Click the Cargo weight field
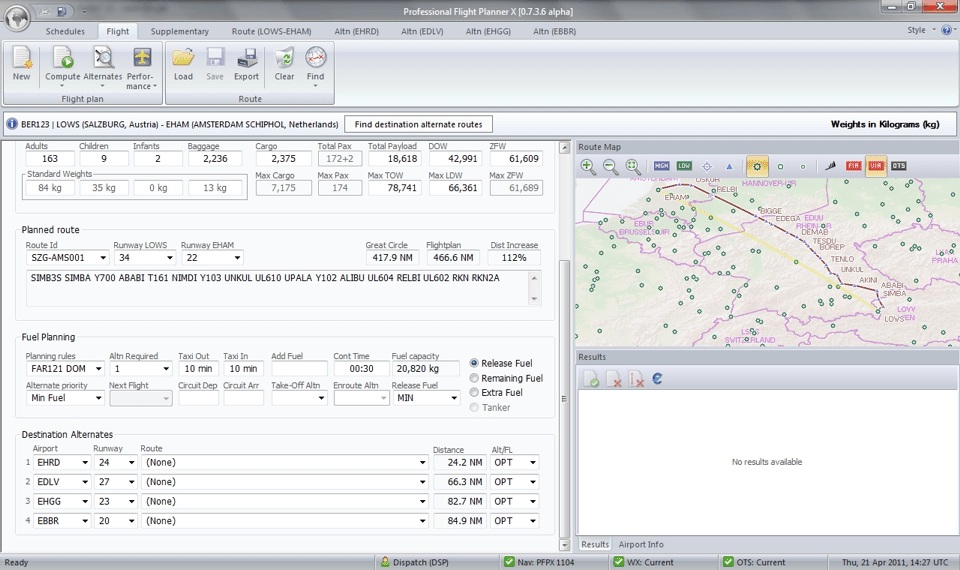This screenshot has width=960, height=570. tap(283, 159)
